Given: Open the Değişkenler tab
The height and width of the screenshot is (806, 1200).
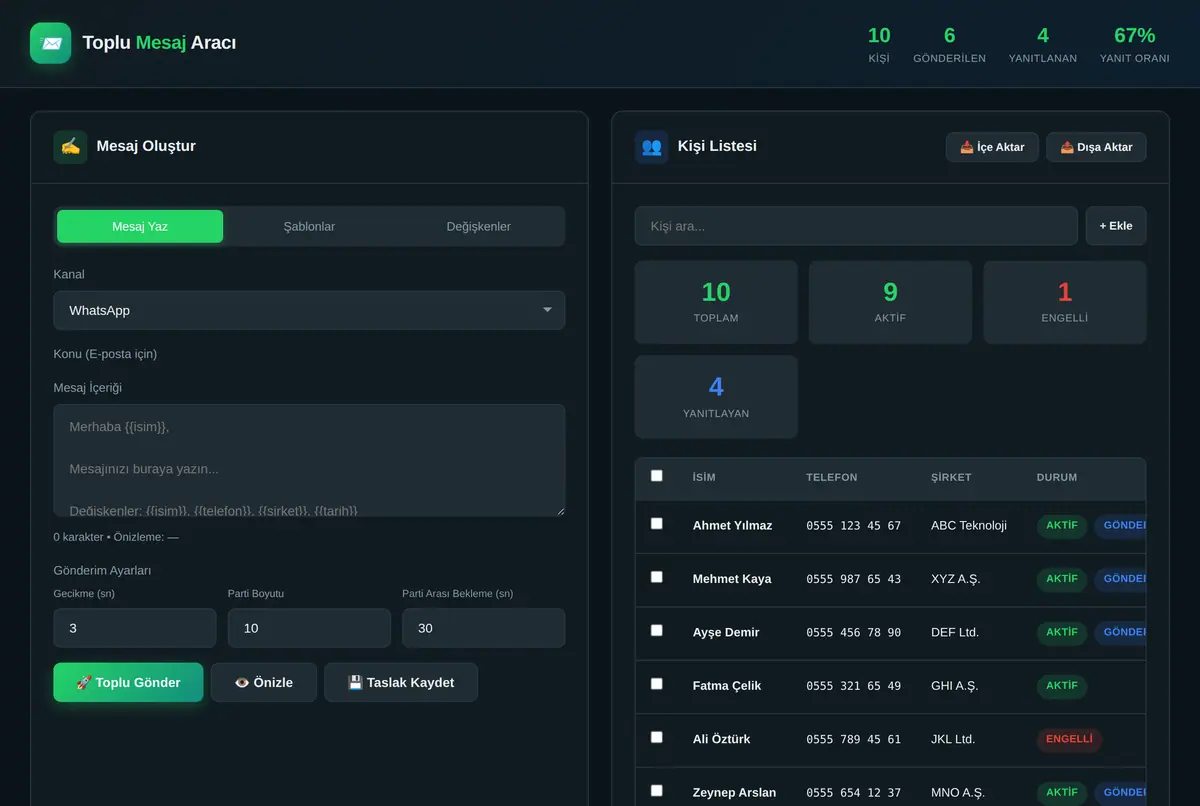Looking at the screenshot, I should point(478,226).
